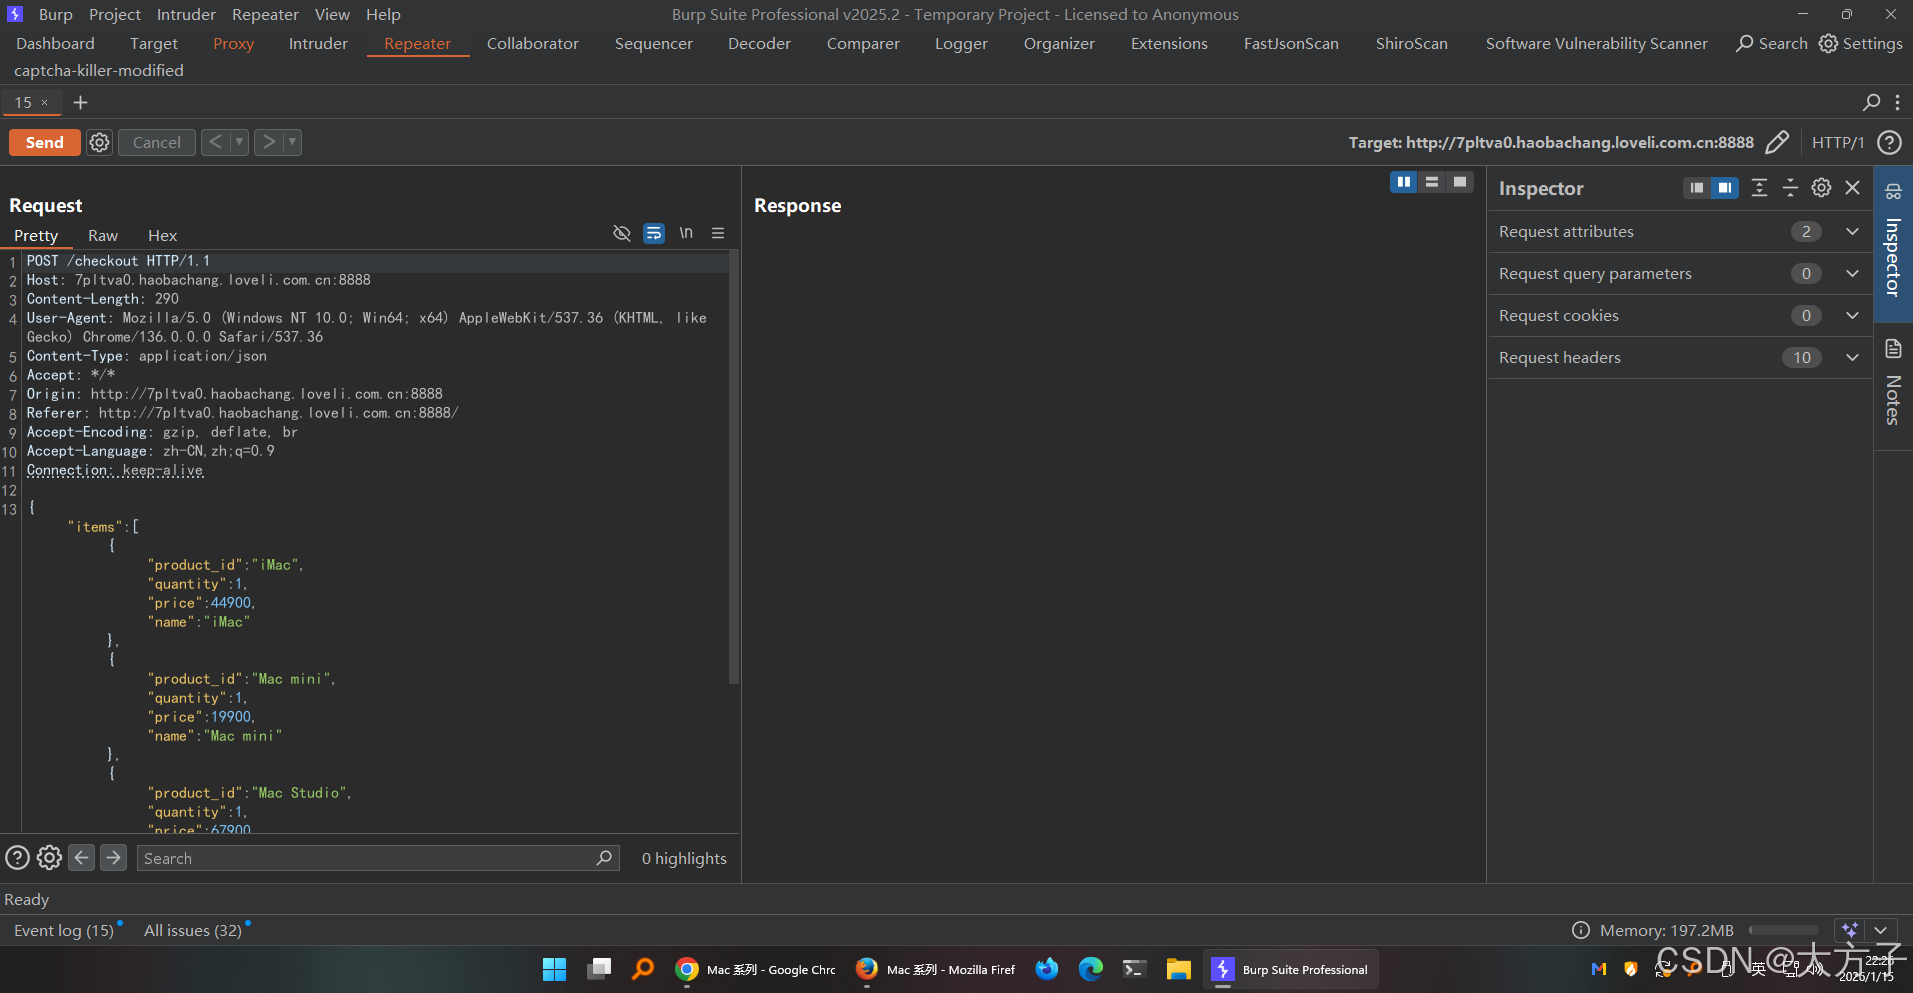Open the Intruder tool tab
The width and height of the screenshot is (1913, 993).
318,44
